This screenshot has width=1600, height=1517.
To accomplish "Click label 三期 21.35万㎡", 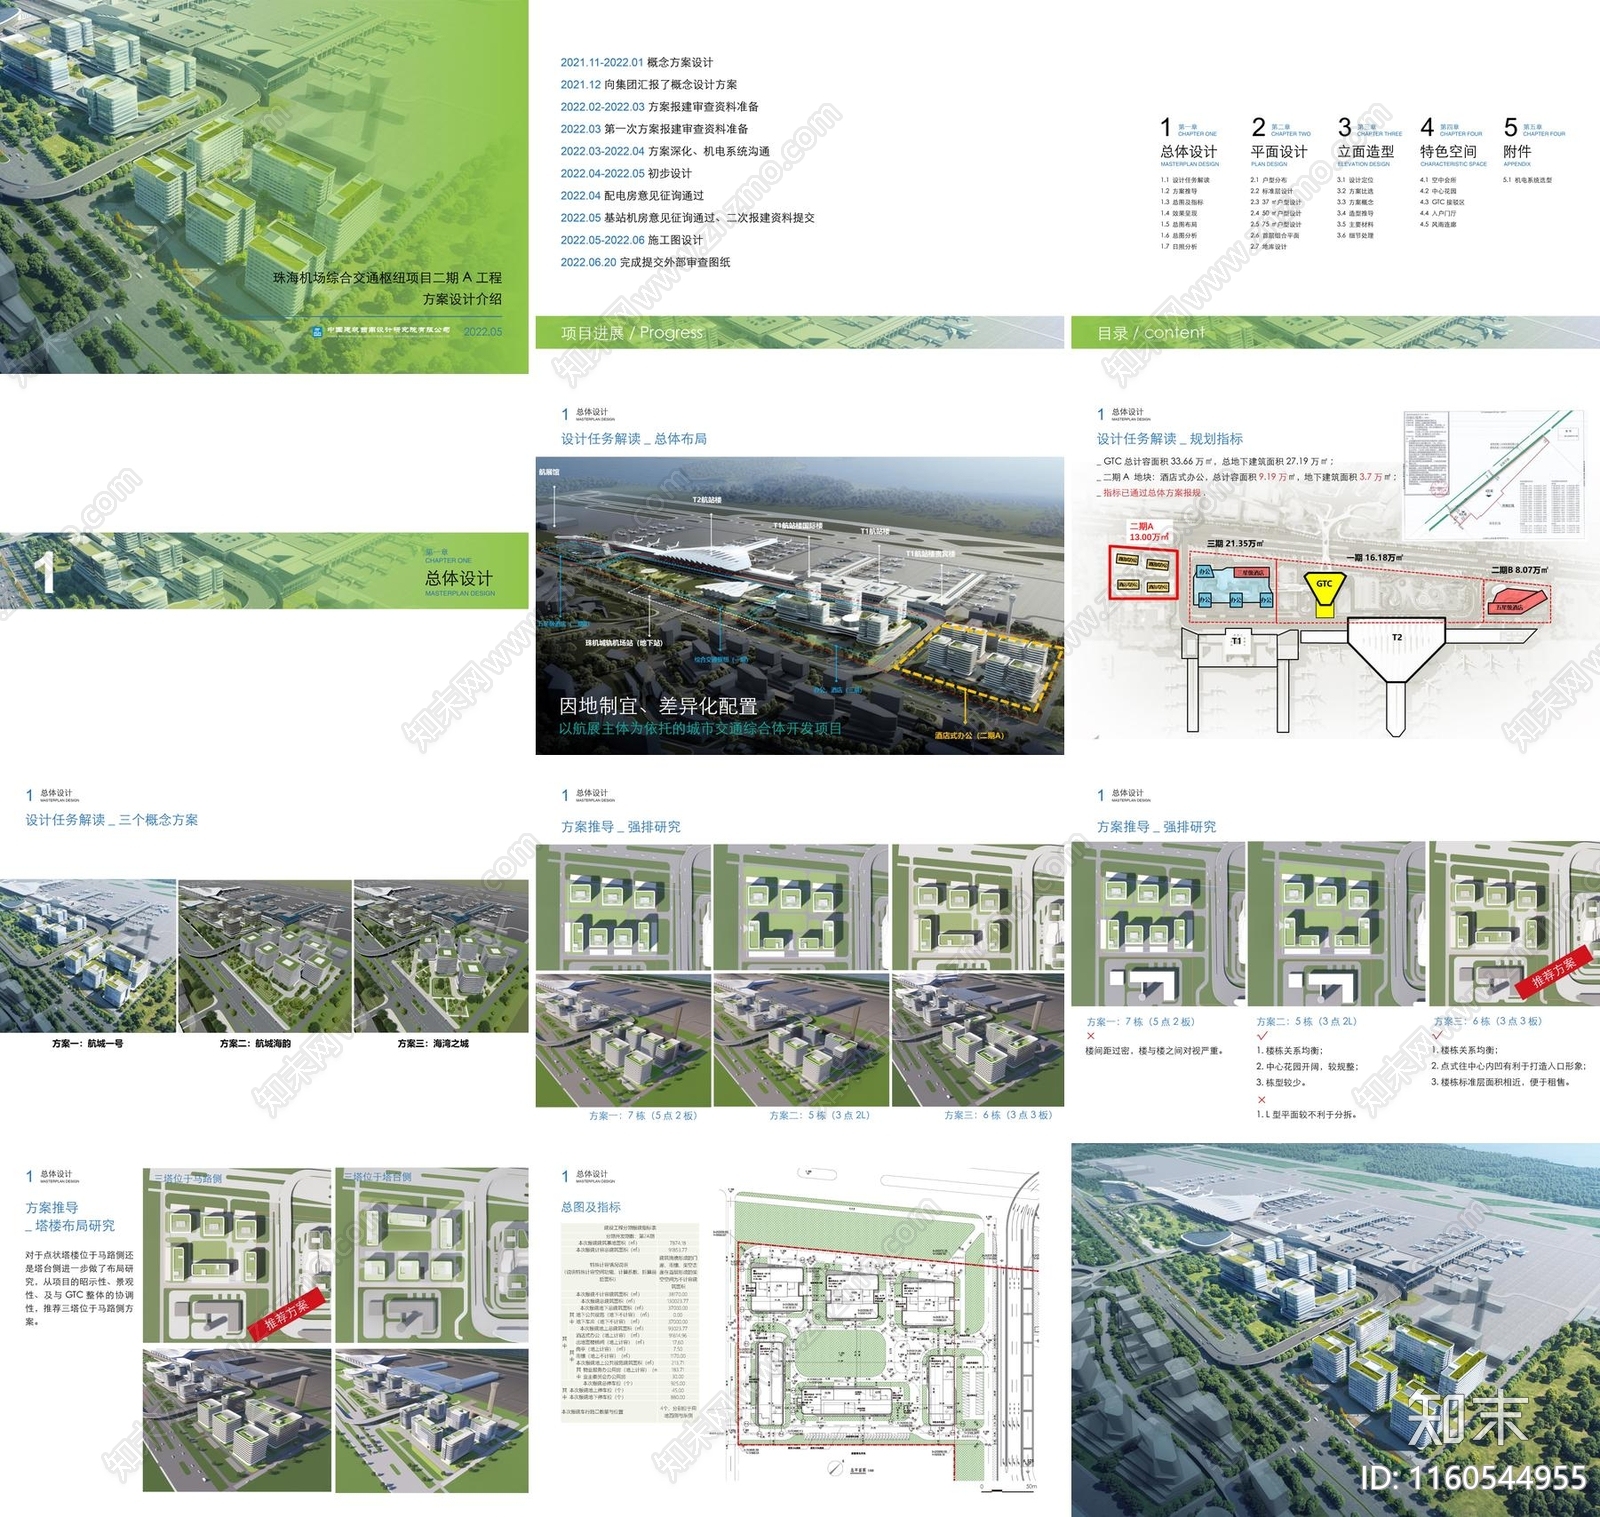I will coord(1235,544).
